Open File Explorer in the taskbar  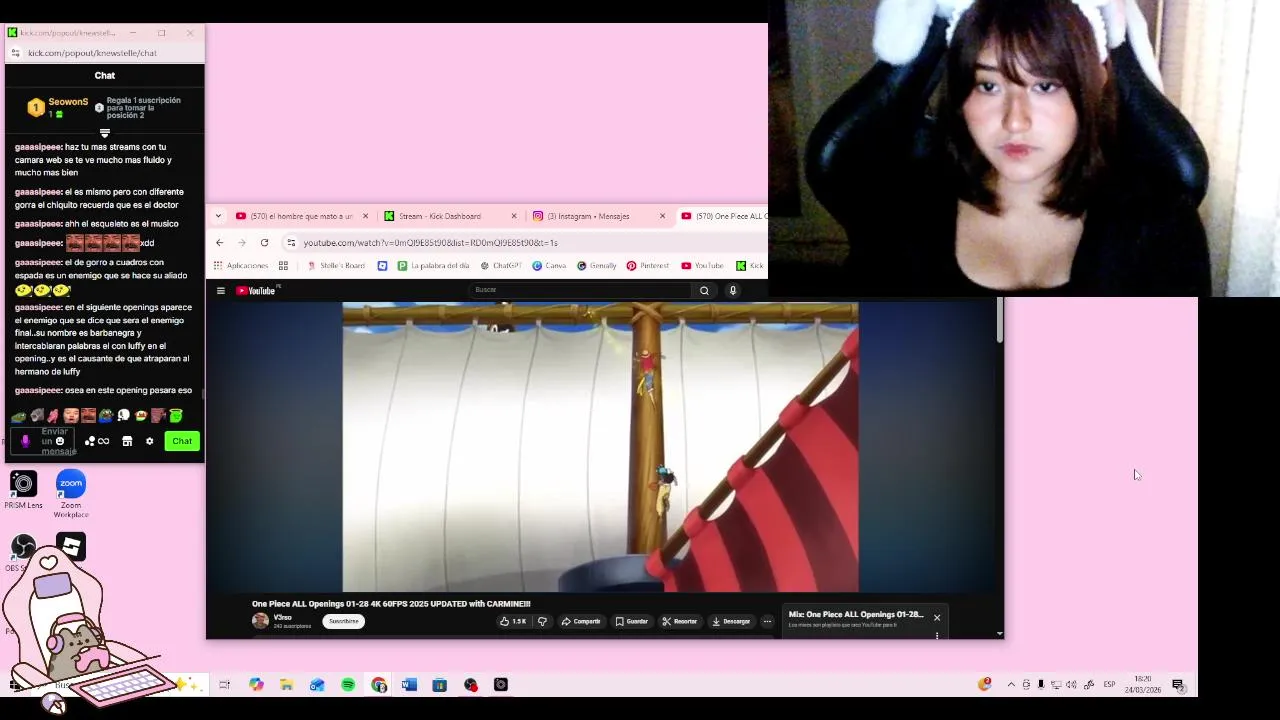[286, 685]
